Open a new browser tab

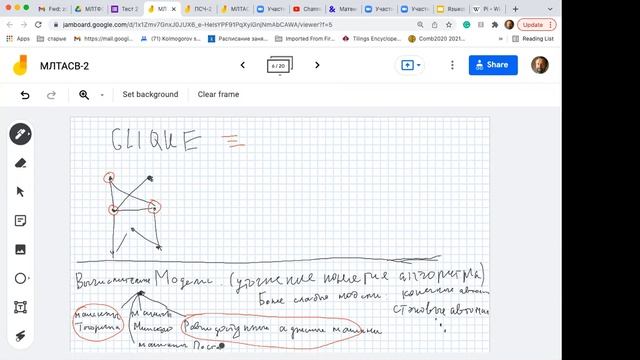[516, 9]
